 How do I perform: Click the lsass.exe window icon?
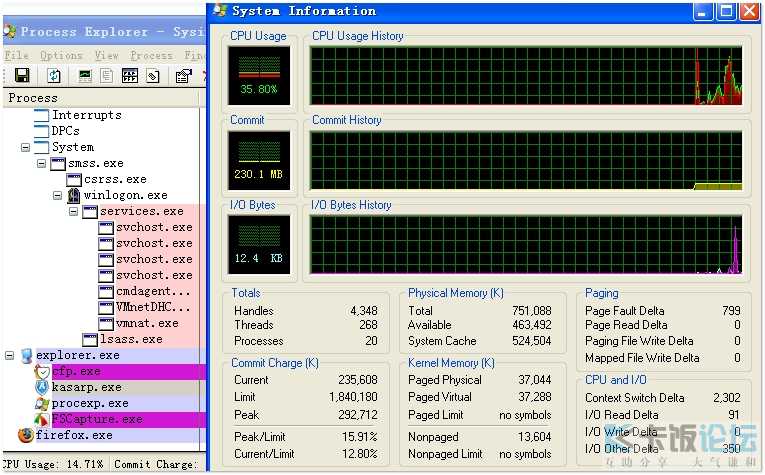[90, 339]
